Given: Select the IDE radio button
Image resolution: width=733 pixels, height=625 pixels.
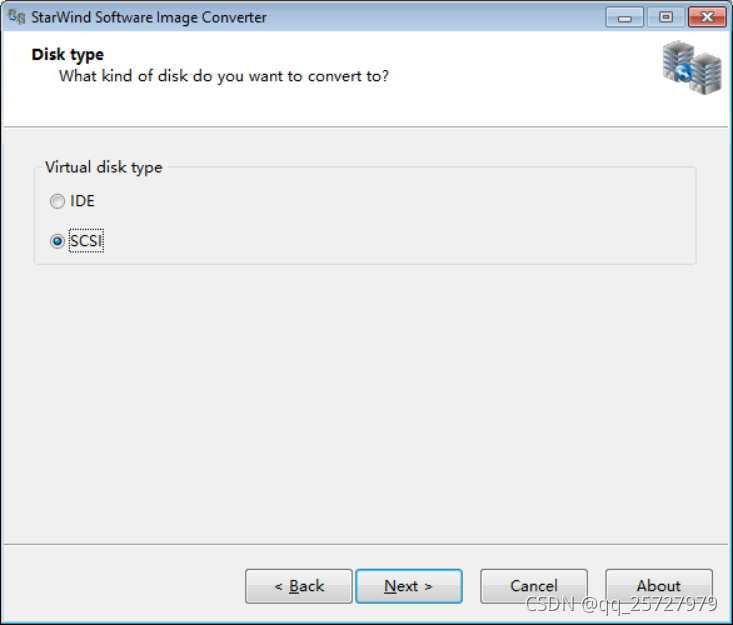Looking at the screenshot, I should [x=58, y=201].
